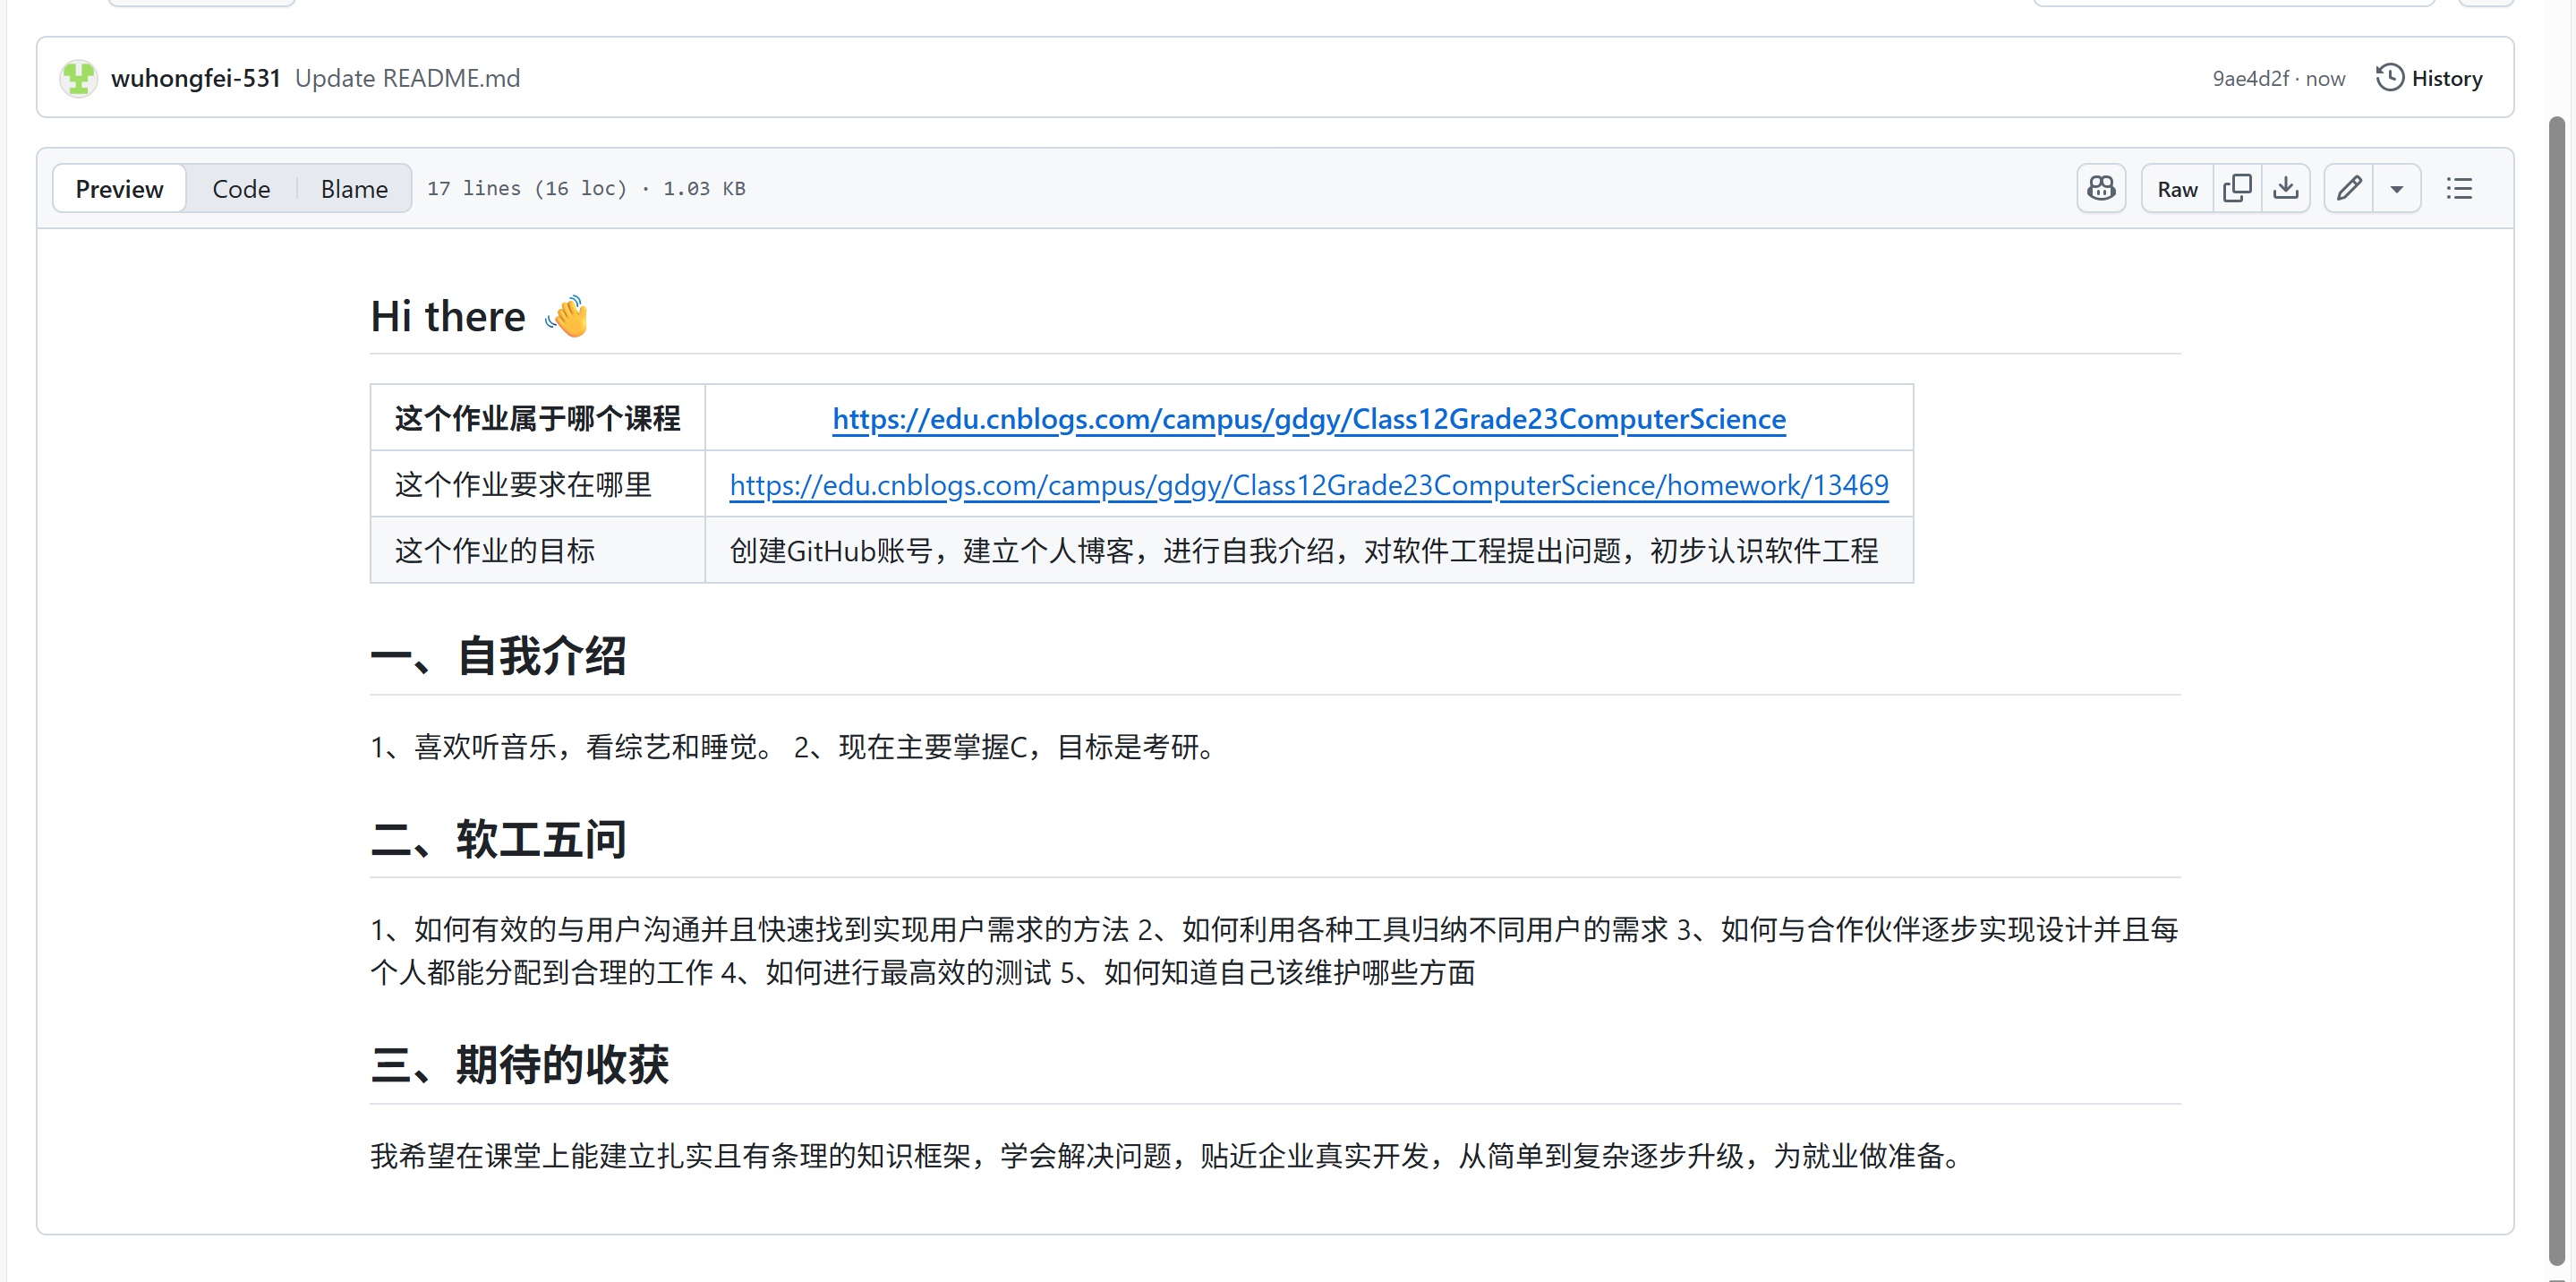The width and height of the screenshot is (2576, 1282).
Task: Click the Raw button
Action: click(2176, 188)
